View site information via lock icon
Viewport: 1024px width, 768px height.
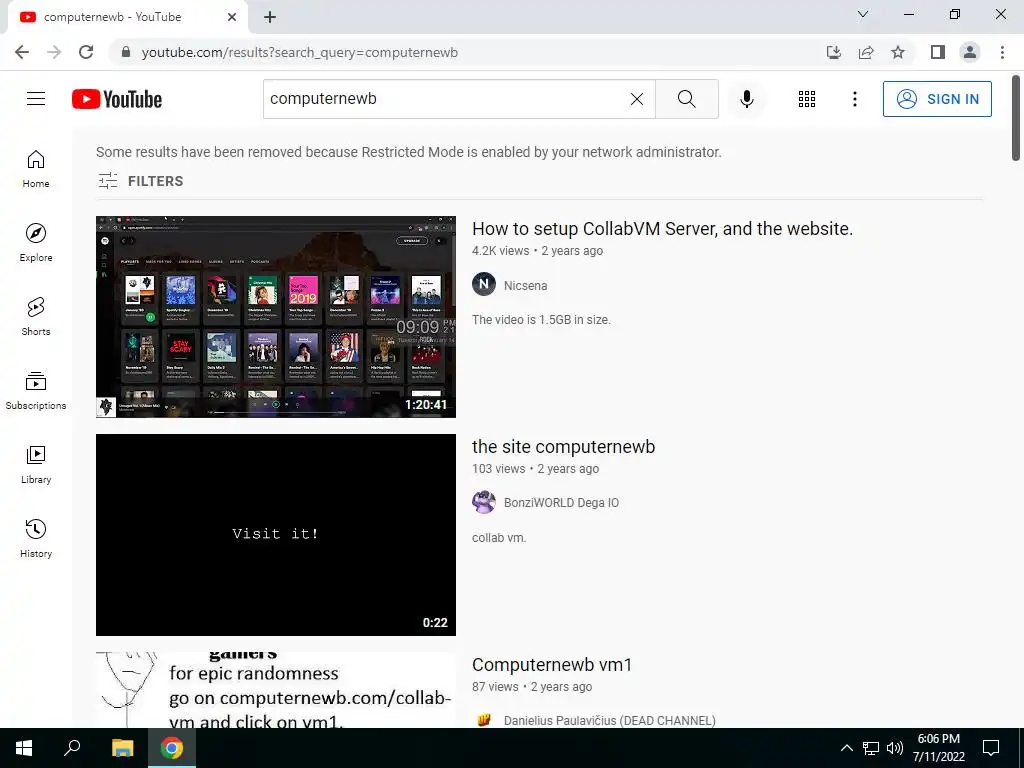[126, 52]
